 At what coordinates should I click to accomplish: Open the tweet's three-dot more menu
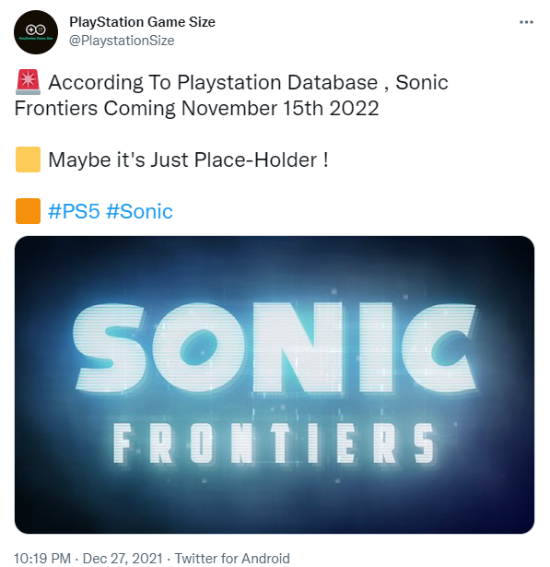coord(526,22)
